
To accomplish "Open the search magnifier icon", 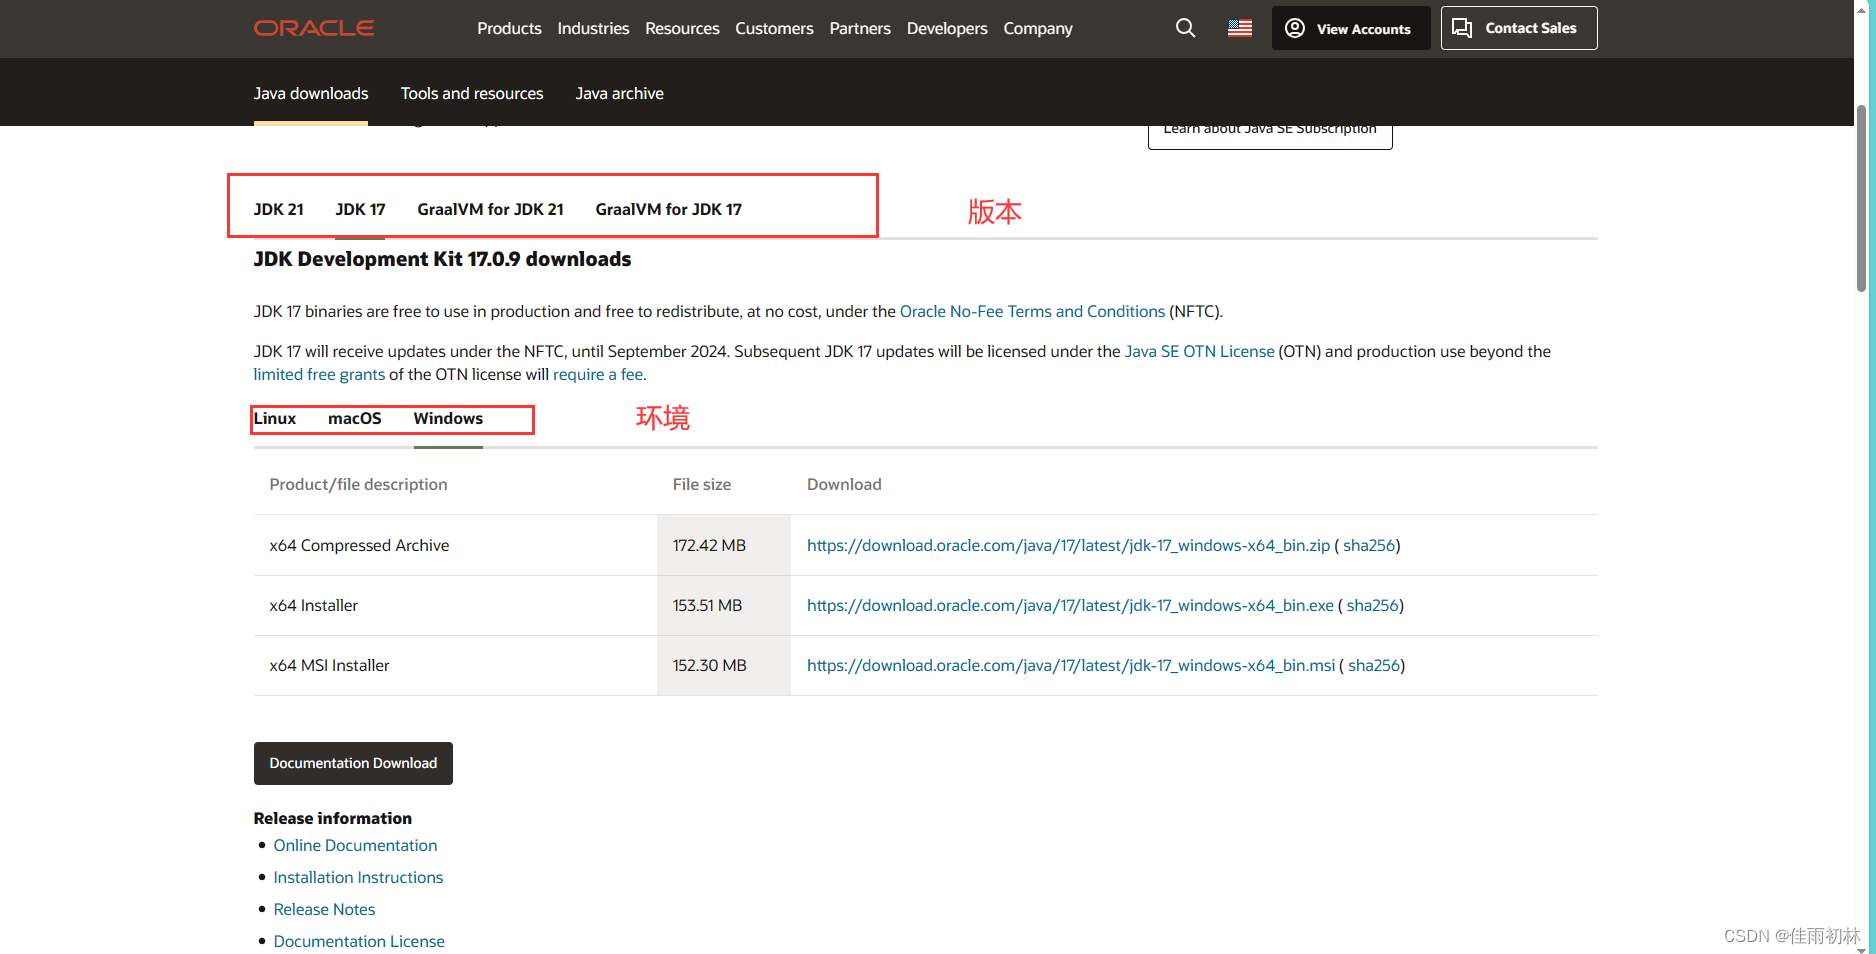I will [x=1185, y=28].
